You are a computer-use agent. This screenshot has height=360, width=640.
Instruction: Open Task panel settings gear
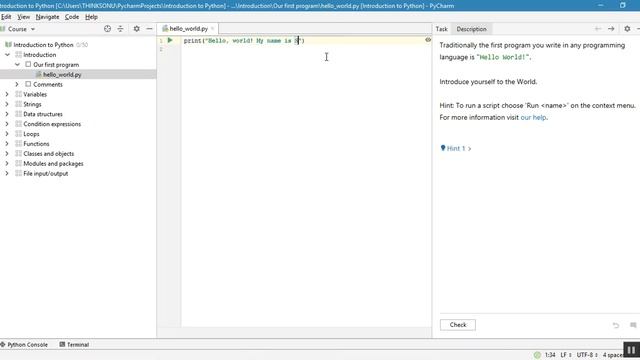[x=627, y=29]
